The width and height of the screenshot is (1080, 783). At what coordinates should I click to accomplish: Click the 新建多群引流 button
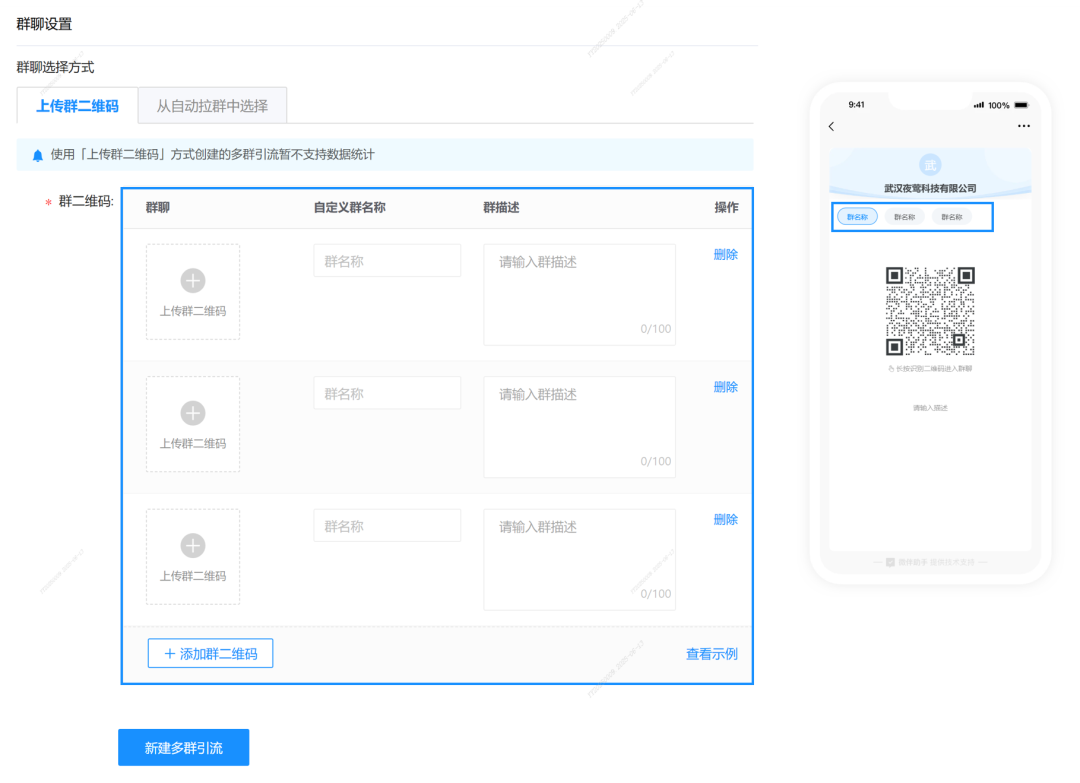183,748
